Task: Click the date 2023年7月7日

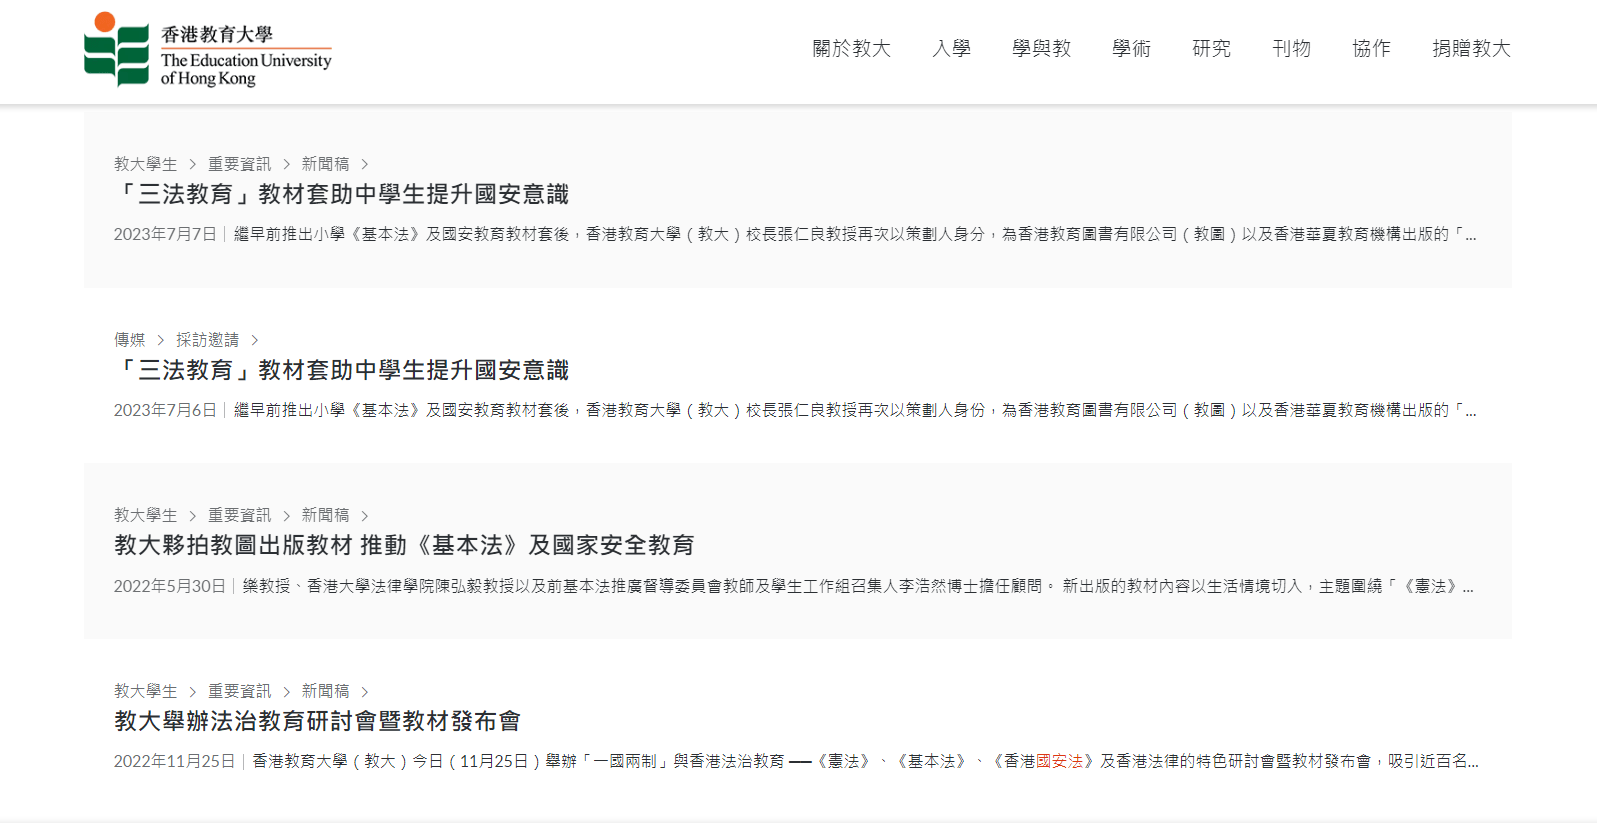Action: click(165, 234)
